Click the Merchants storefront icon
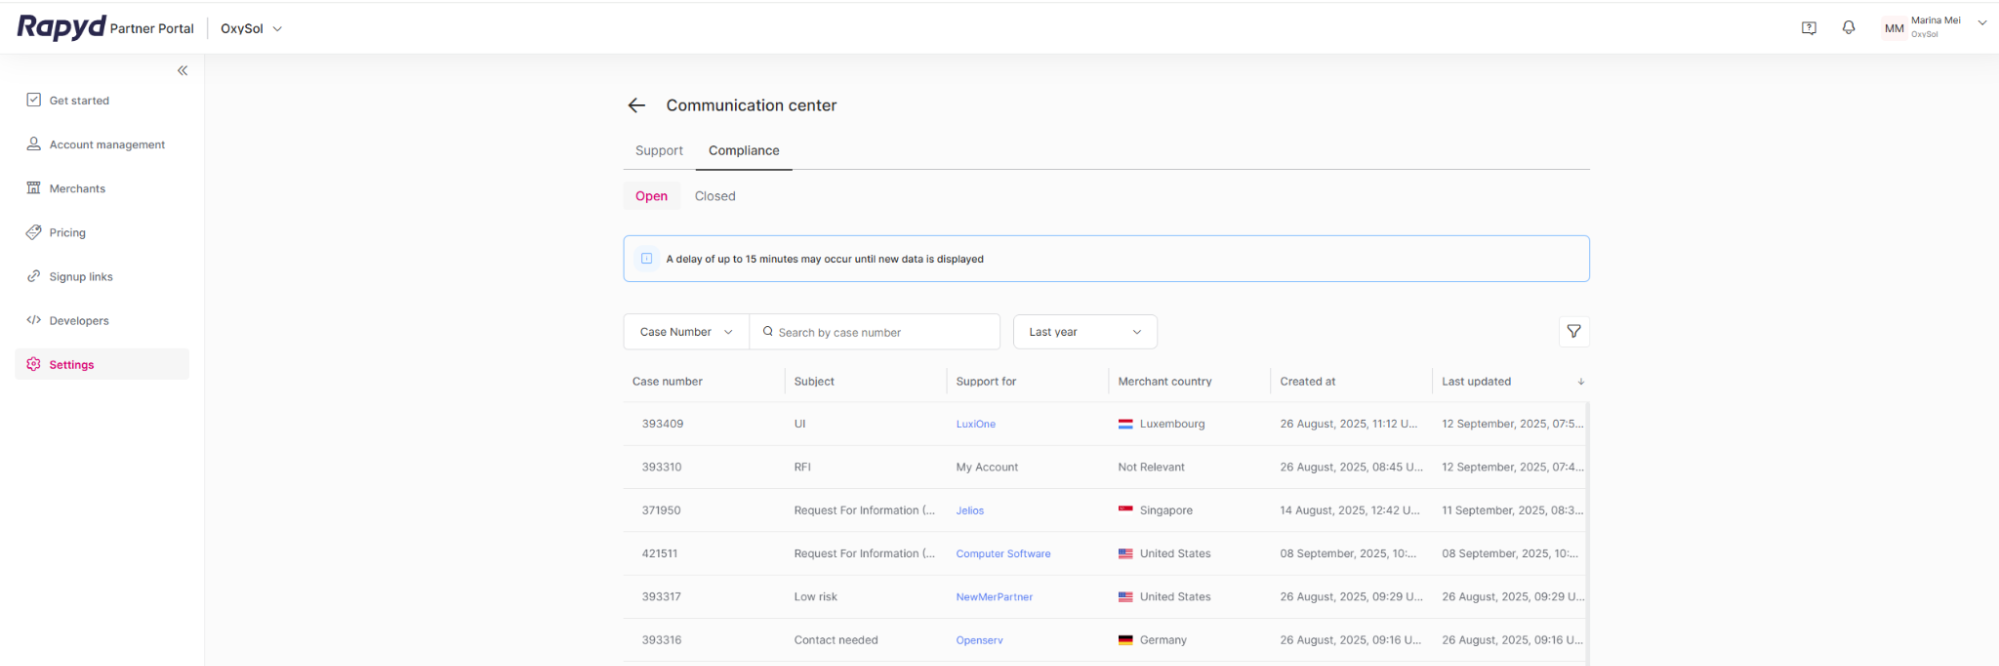This screenshot has height=666, width=1999. (34, 188)
